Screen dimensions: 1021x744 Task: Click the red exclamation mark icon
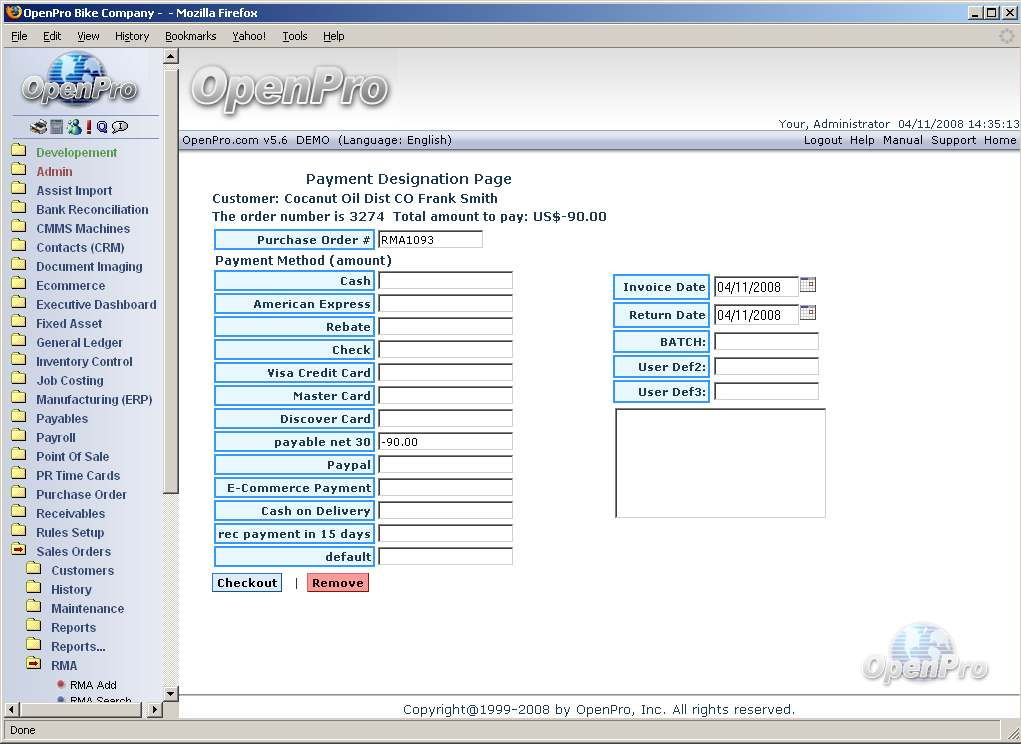[x=89, y=127]
